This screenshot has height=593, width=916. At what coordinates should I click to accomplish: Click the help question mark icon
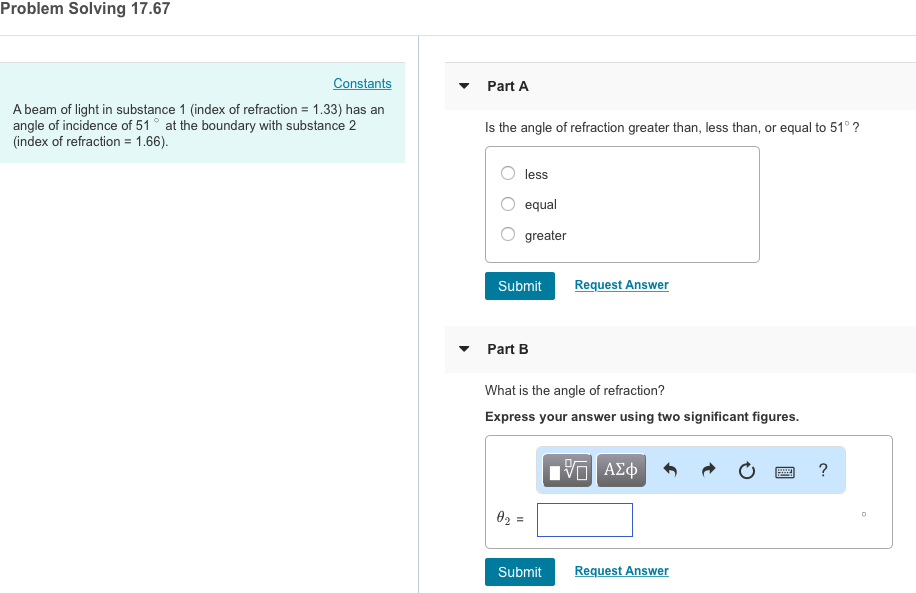[x=822, y=470]
